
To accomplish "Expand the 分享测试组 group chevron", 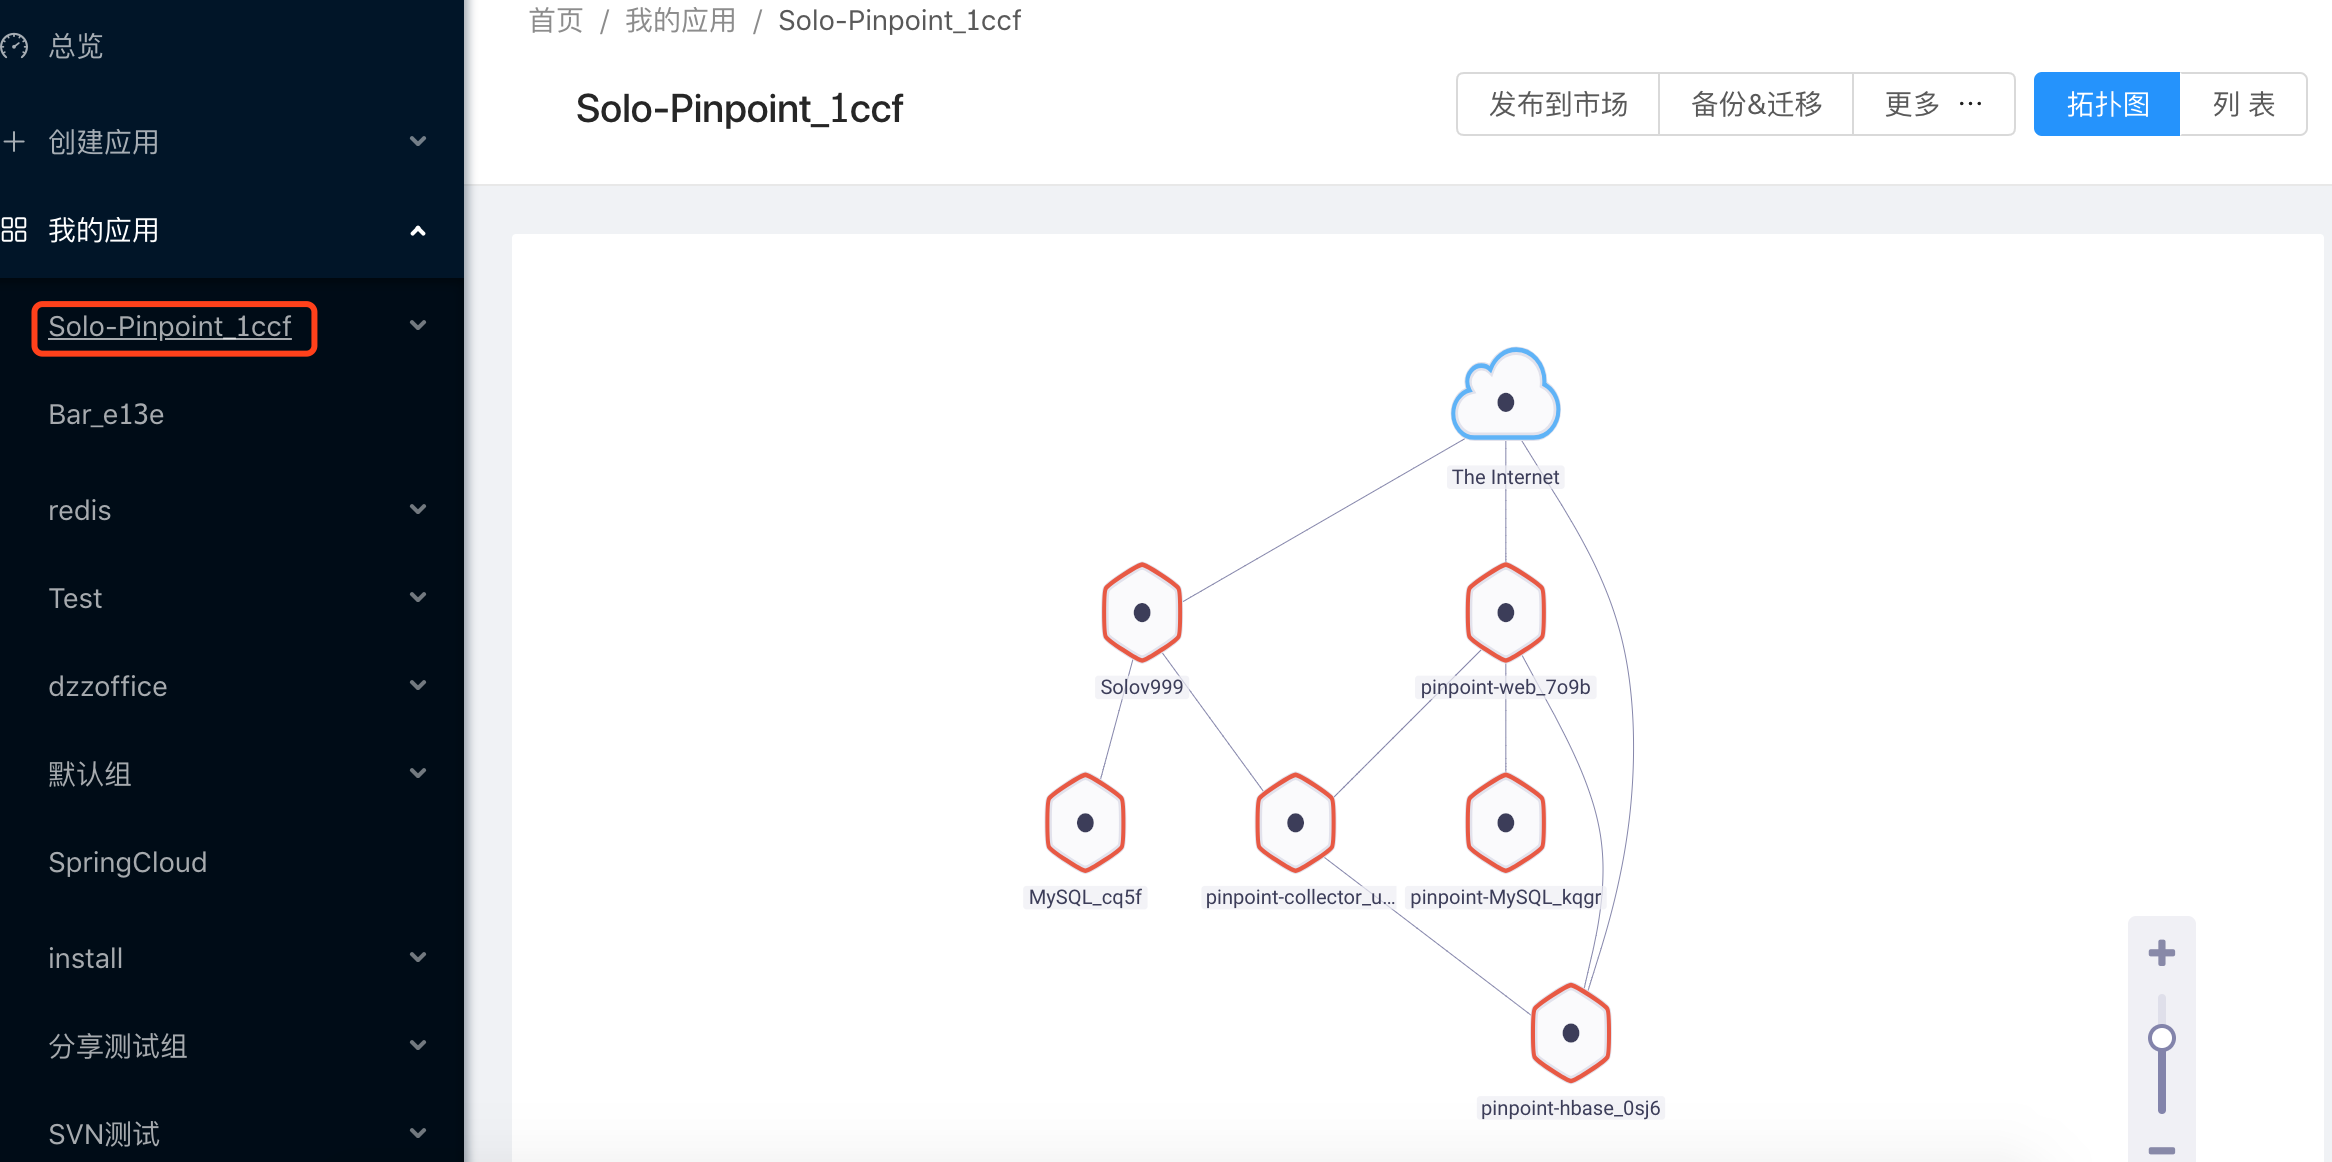I will pyautogui.click(x=418, y=1046).
